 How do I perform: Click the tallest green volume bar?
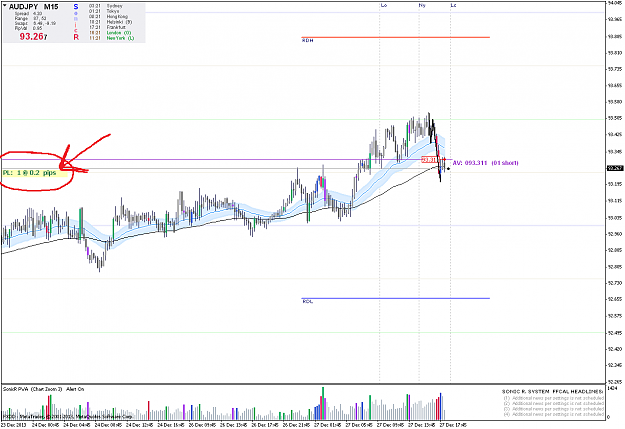tap(323, 403)
